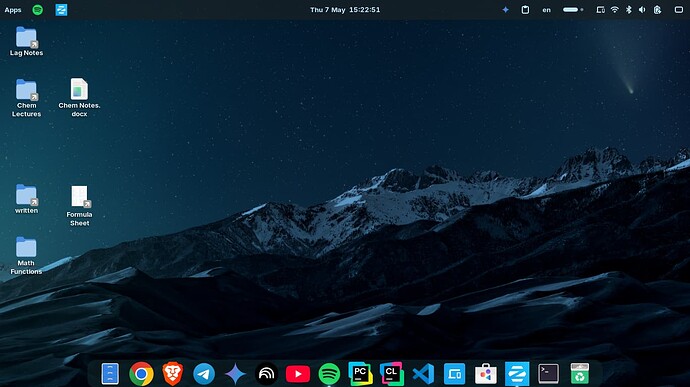Click the connected devices tray icon
The image size is (690, 387).
click(600, 10)
